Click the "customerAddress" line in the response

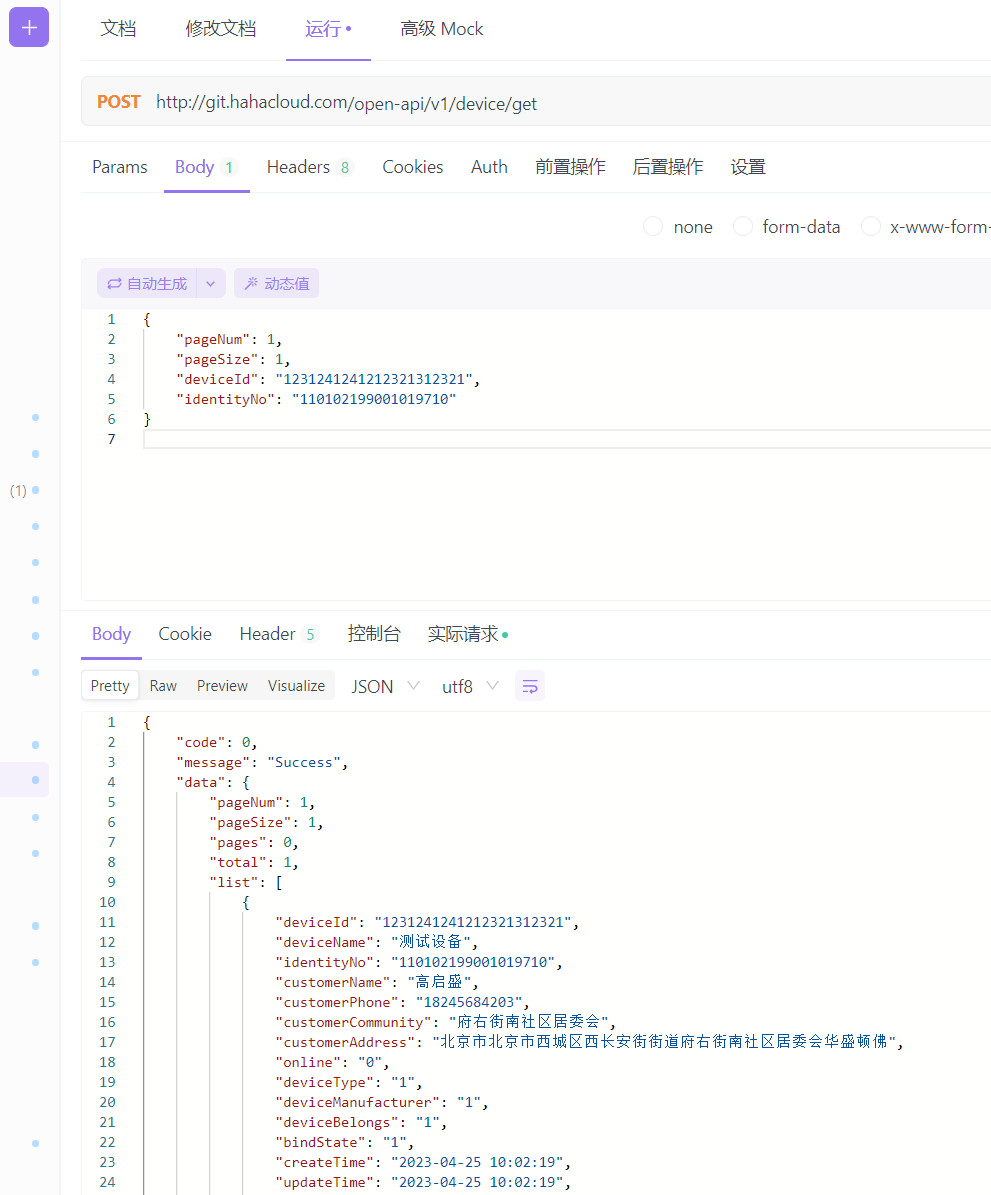coord(589,1042)
